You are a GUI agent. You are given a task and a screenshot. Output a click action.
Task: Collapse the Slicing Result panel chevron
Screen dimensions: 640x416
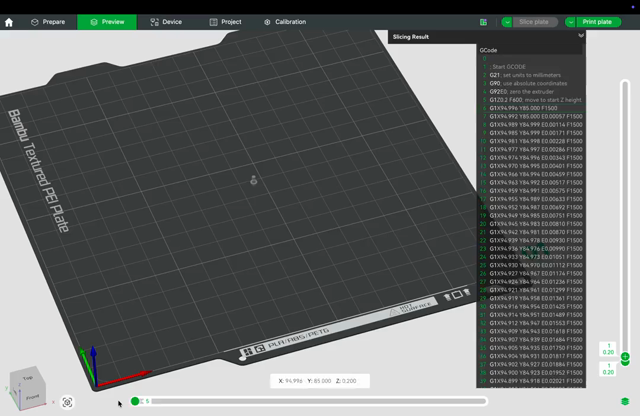[581, 36]
